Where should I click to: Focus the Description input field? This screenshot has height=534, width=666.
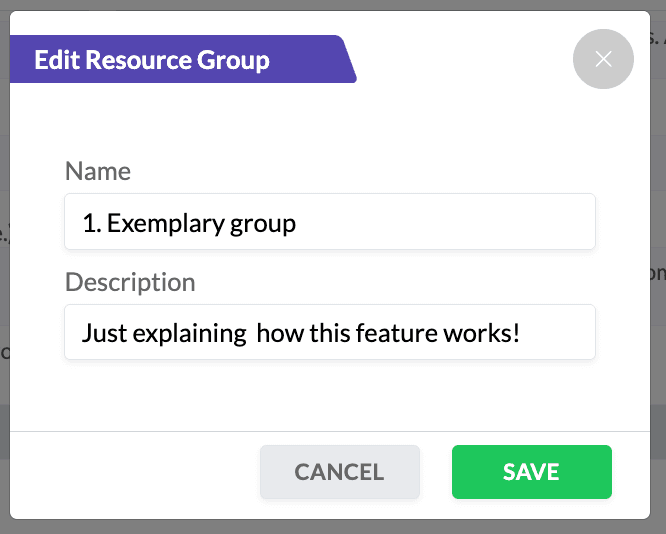[330, 332]
